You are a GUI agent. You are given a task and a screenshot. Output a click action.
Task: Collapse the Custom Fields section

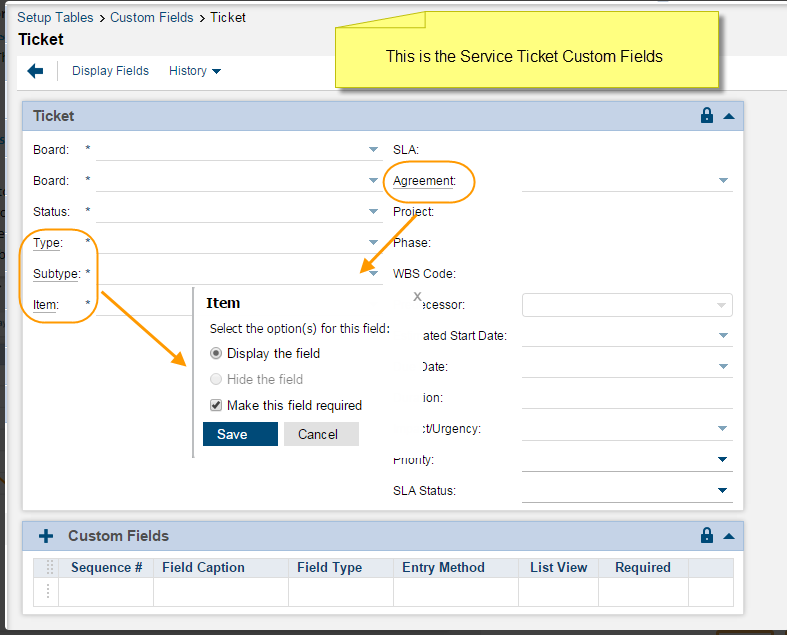[x=729, y=536]
